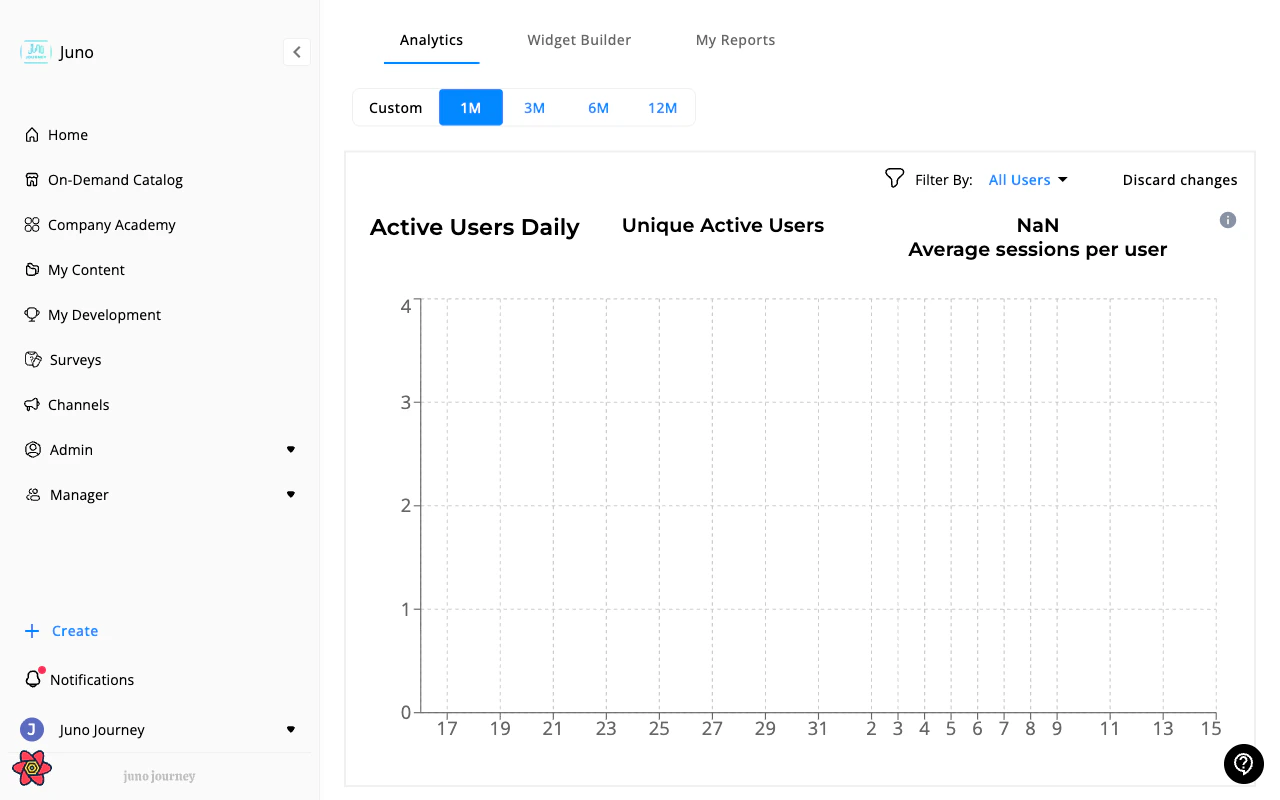Navigate to Company Academy
The height and width of the screenshot is (800, 1280).
pos(110,224)
